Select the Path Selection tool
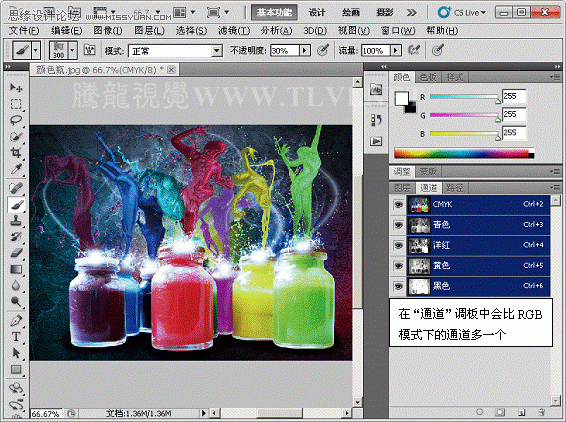Image resolution: width=566 pixels, height=422 pixels. pyautogui.click(x=16, y=353)
